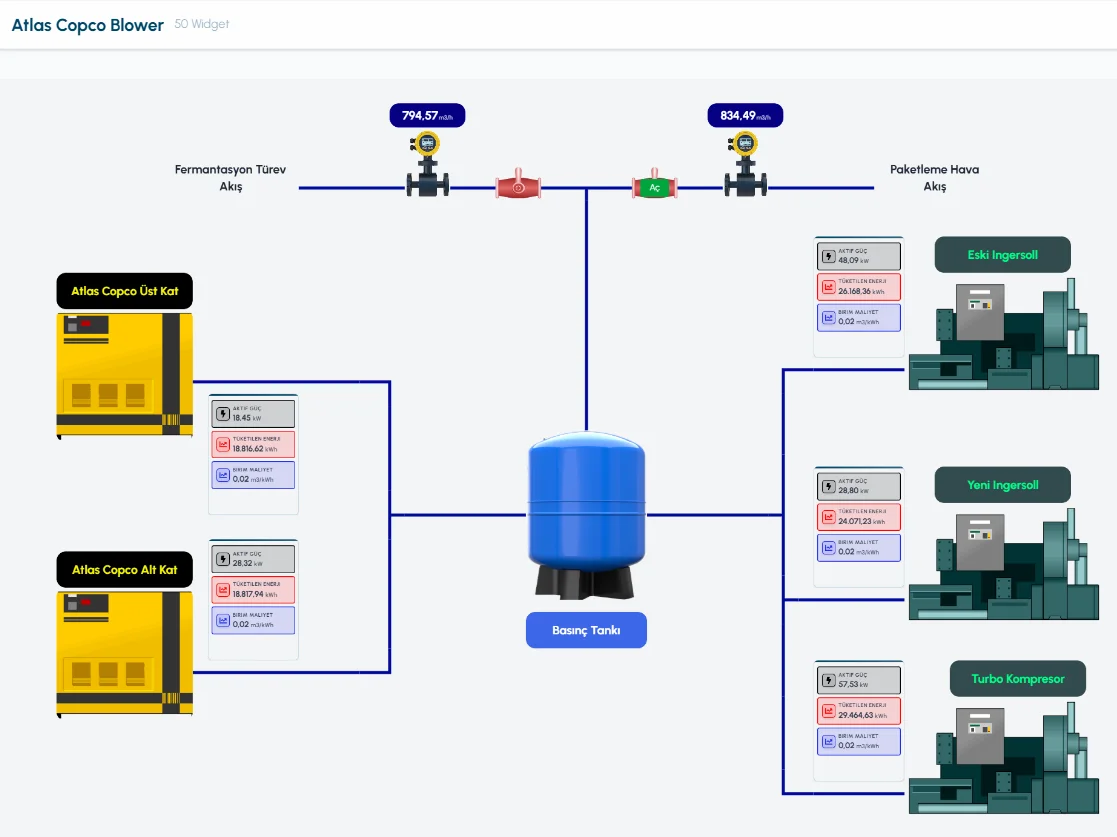Click red chart icon beside 24.071,23 kWh
The width and height of the screenshot is (1117, 837).
point(828,517)
